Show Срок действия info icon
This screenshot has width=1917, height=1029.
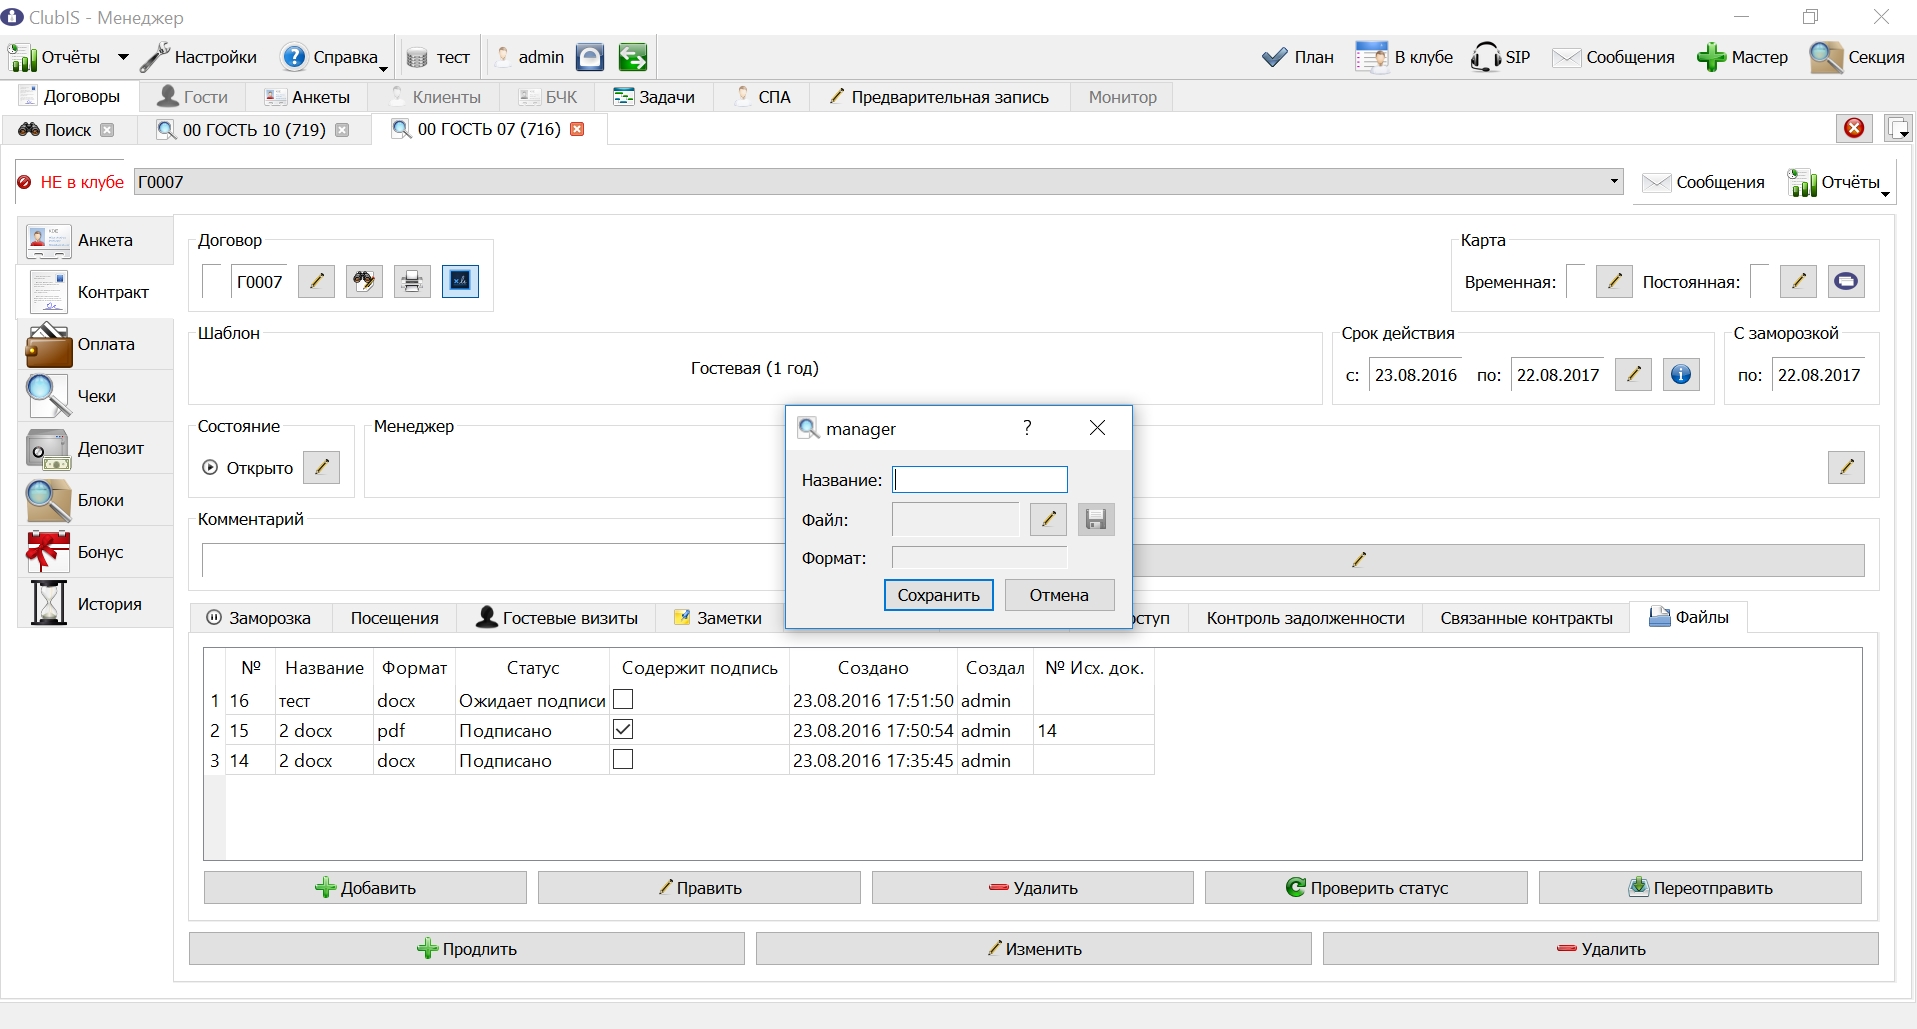[1681, 374]
